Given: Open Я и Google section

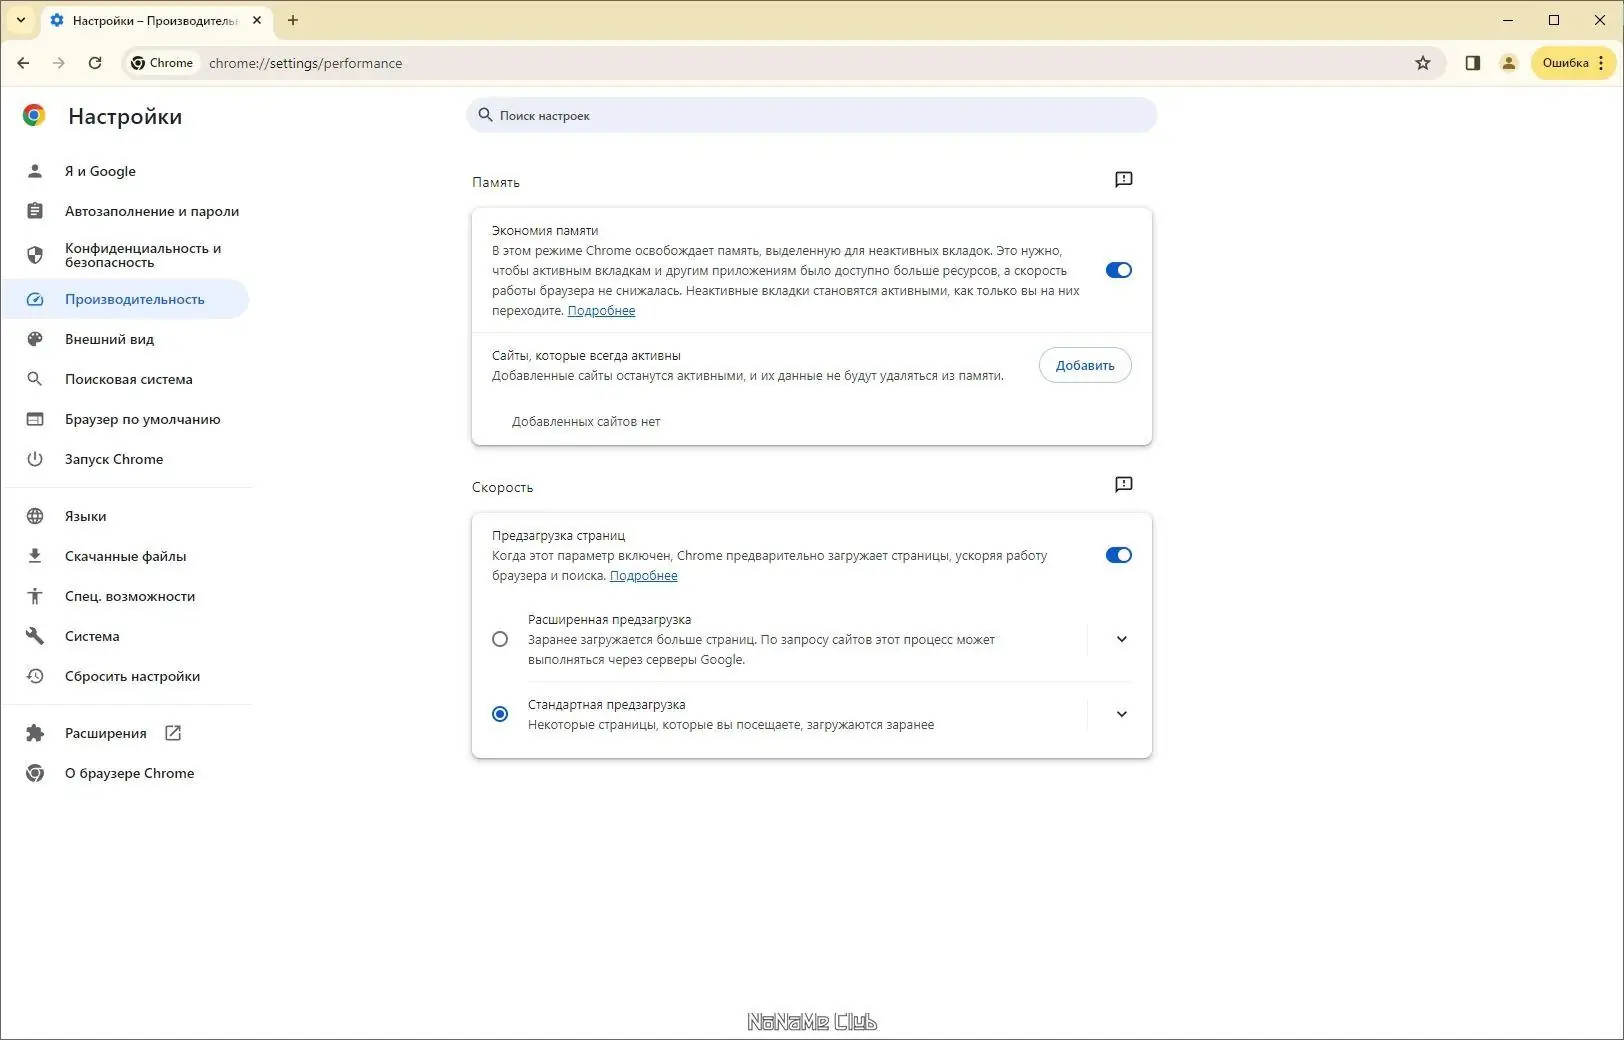Looking at the screenshot, I should 126,171.
